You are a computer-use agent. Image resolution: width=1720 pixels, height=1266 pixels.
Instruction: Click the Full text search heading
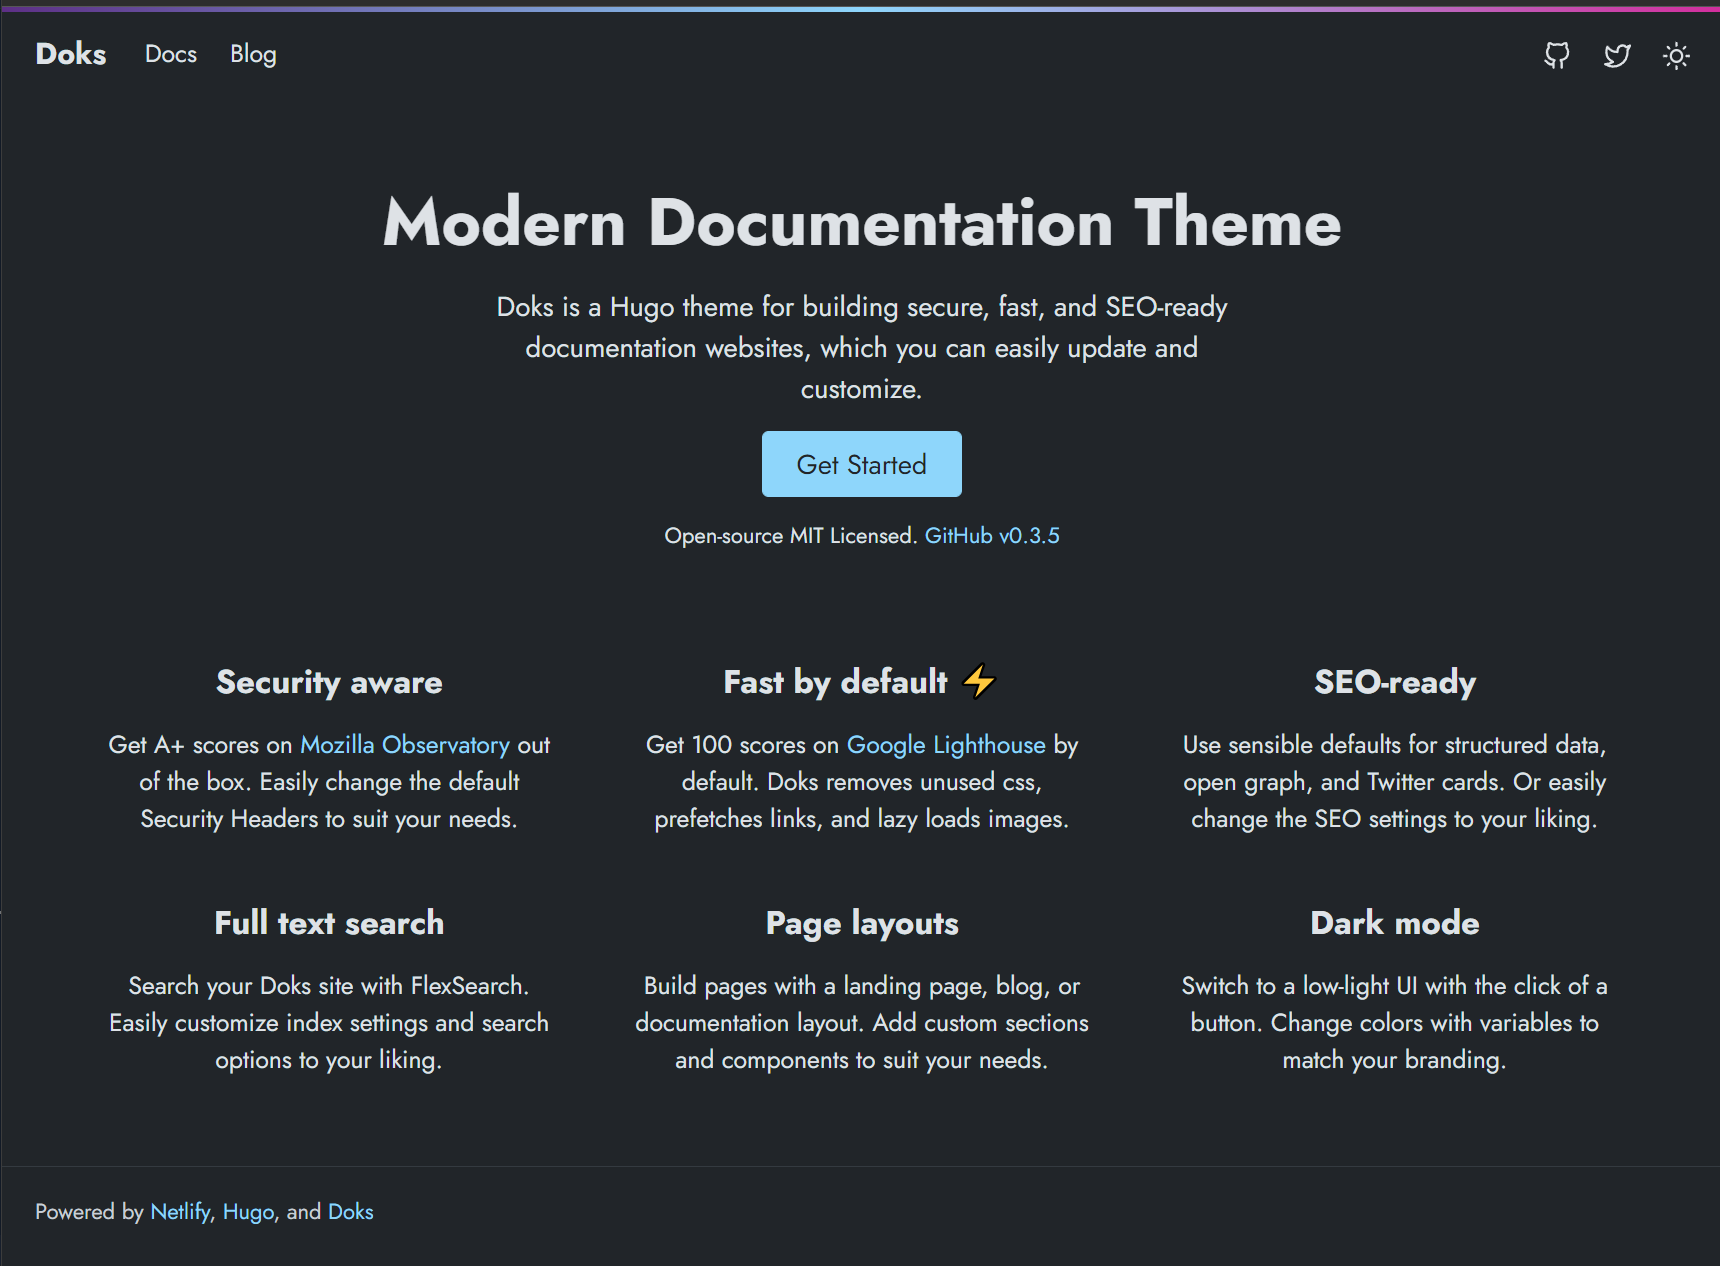[329, 923]
